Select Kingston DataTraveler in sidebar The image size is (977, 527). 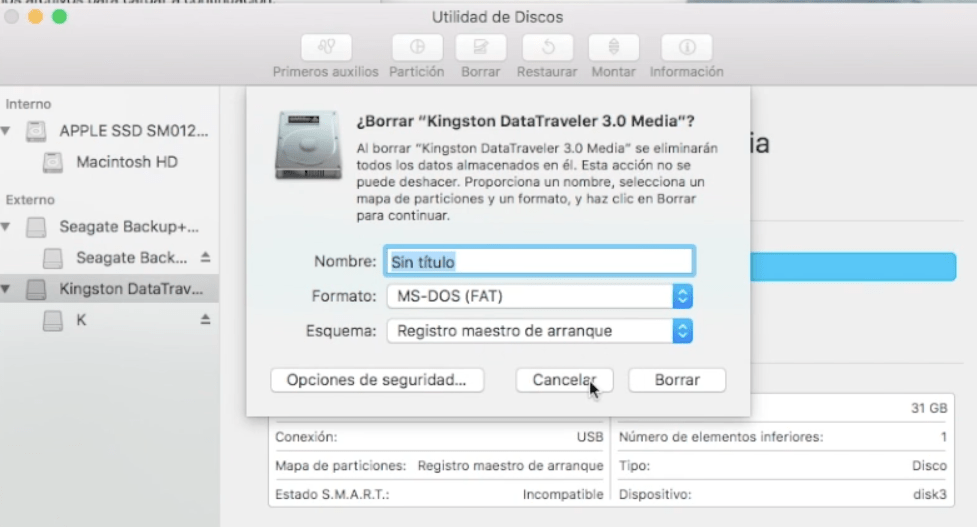coord(130,289)
